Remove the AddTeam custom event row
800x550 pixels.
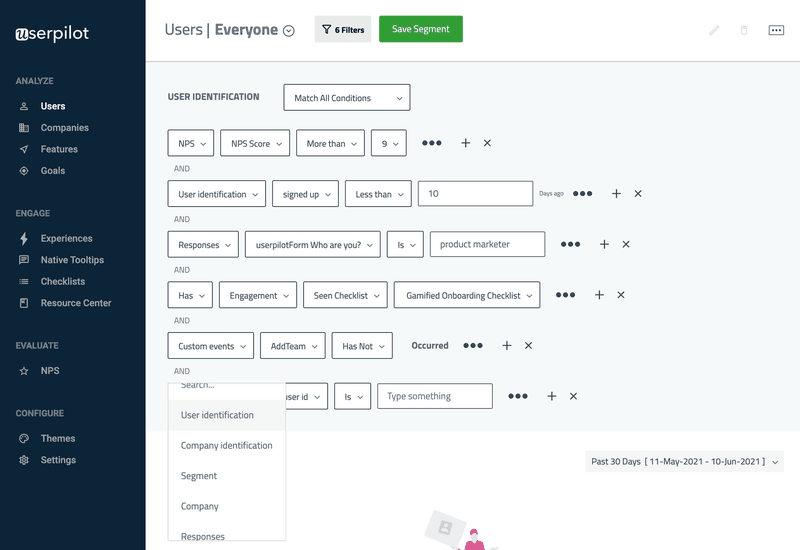pos(528,345)
